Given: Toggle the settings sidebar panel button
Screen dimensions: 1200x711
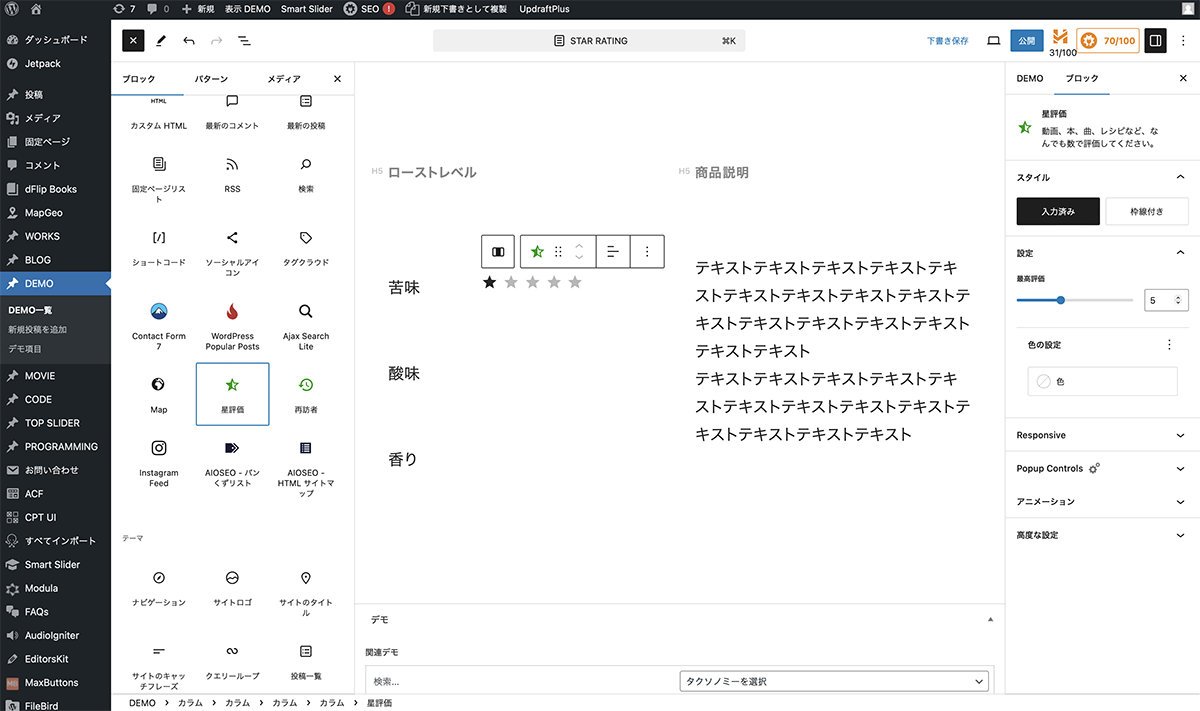Looking at the screenshot, I should coord(1155,41).
